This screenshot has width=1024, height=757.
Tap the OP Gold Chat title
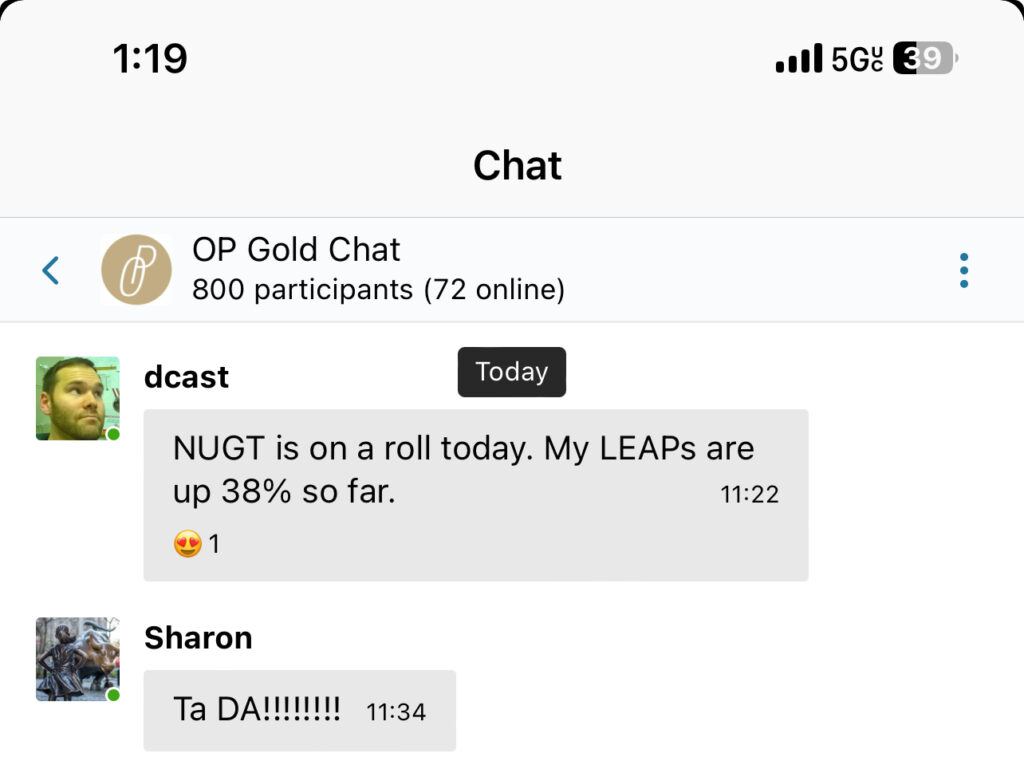[296, 249]
